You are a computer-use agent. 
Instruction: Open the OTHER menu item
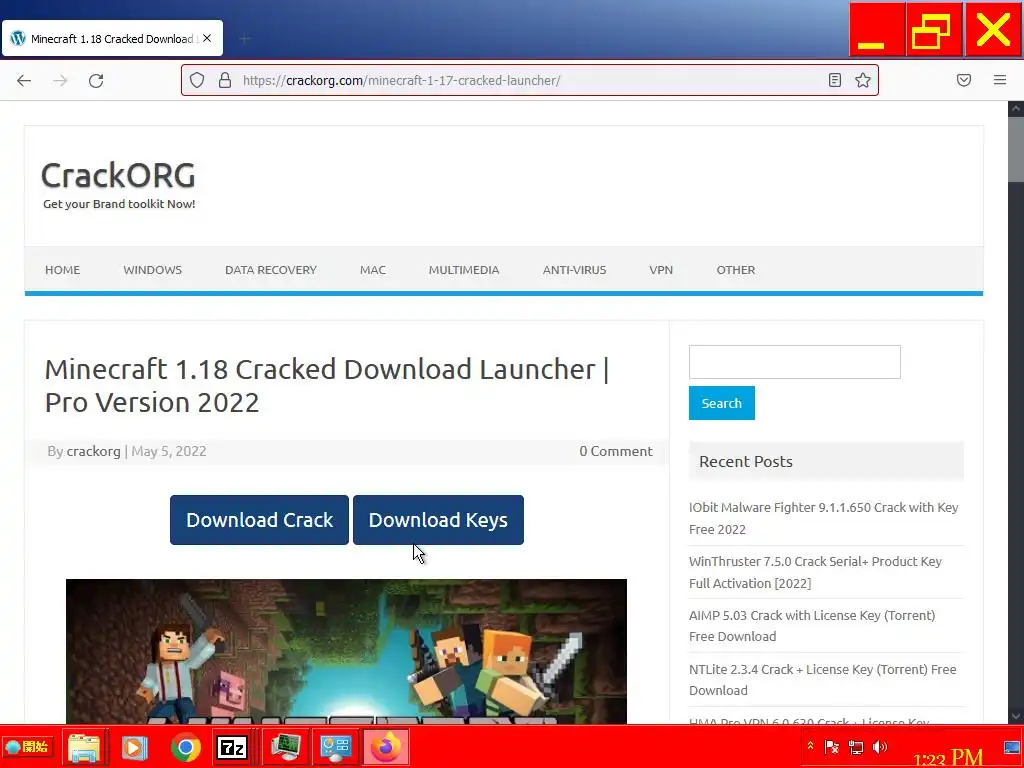click(x=736, y=270)
